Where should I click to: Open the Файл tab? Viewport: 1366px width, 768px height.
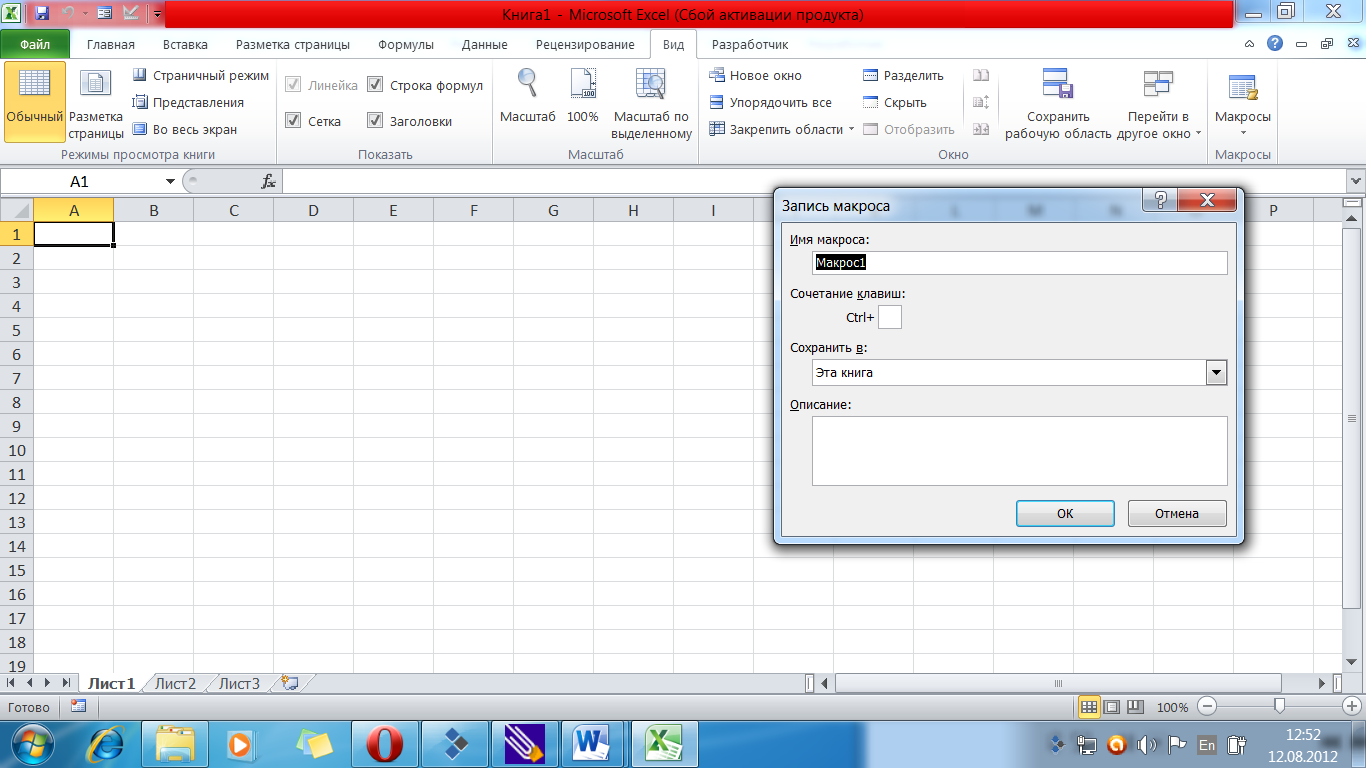tap(35, 44)
